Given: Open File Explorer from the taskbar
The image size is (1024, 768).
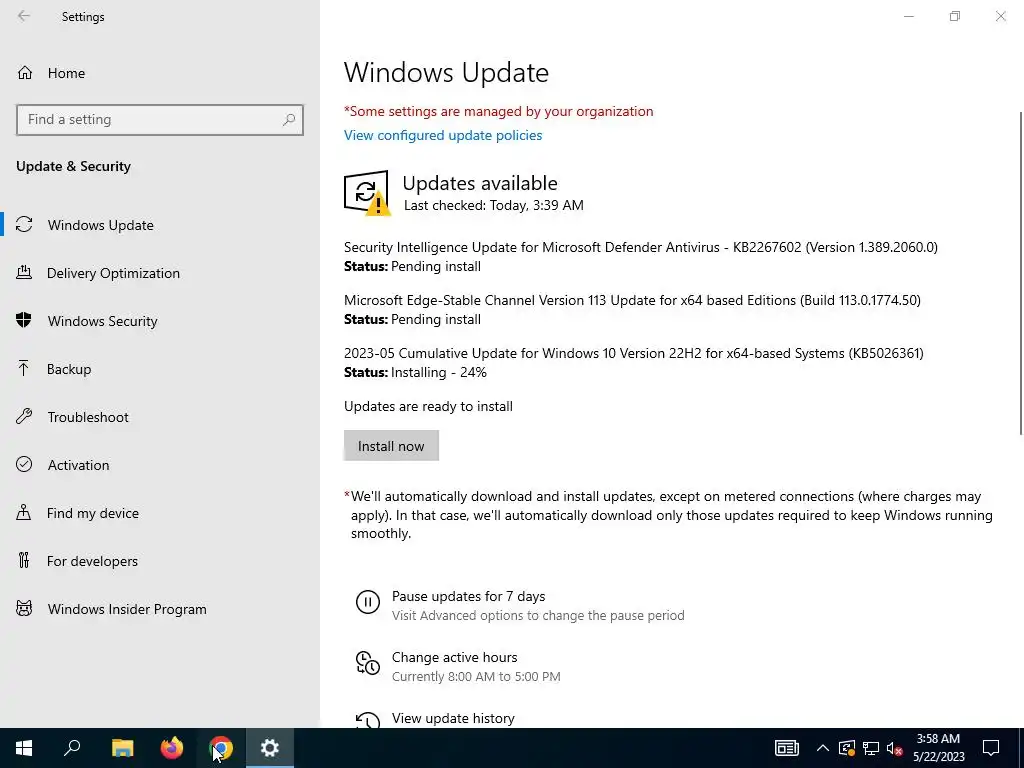Looking at the screenshot, I should [x=122, y=748].
